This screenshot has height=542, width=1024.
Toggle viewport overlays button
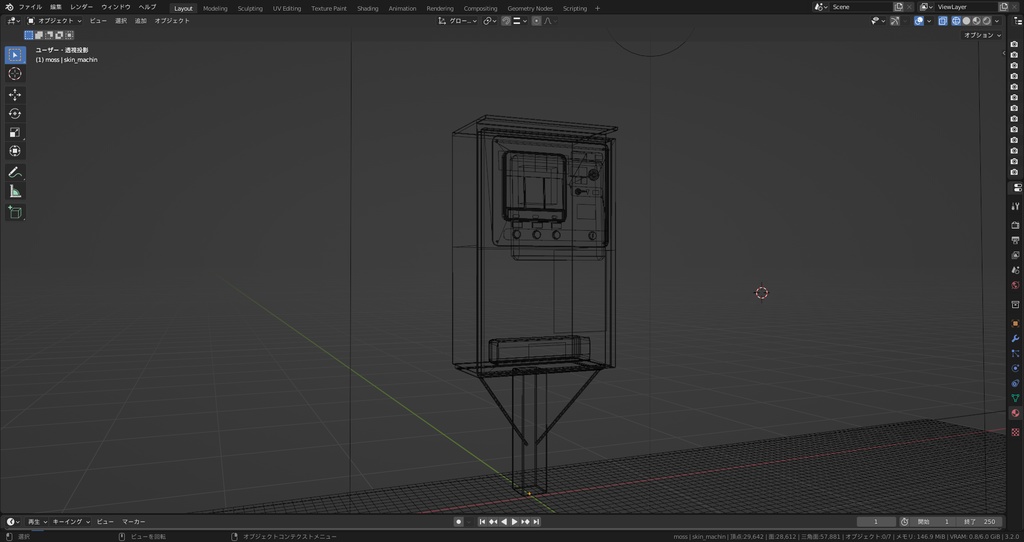tap(919, 21)
